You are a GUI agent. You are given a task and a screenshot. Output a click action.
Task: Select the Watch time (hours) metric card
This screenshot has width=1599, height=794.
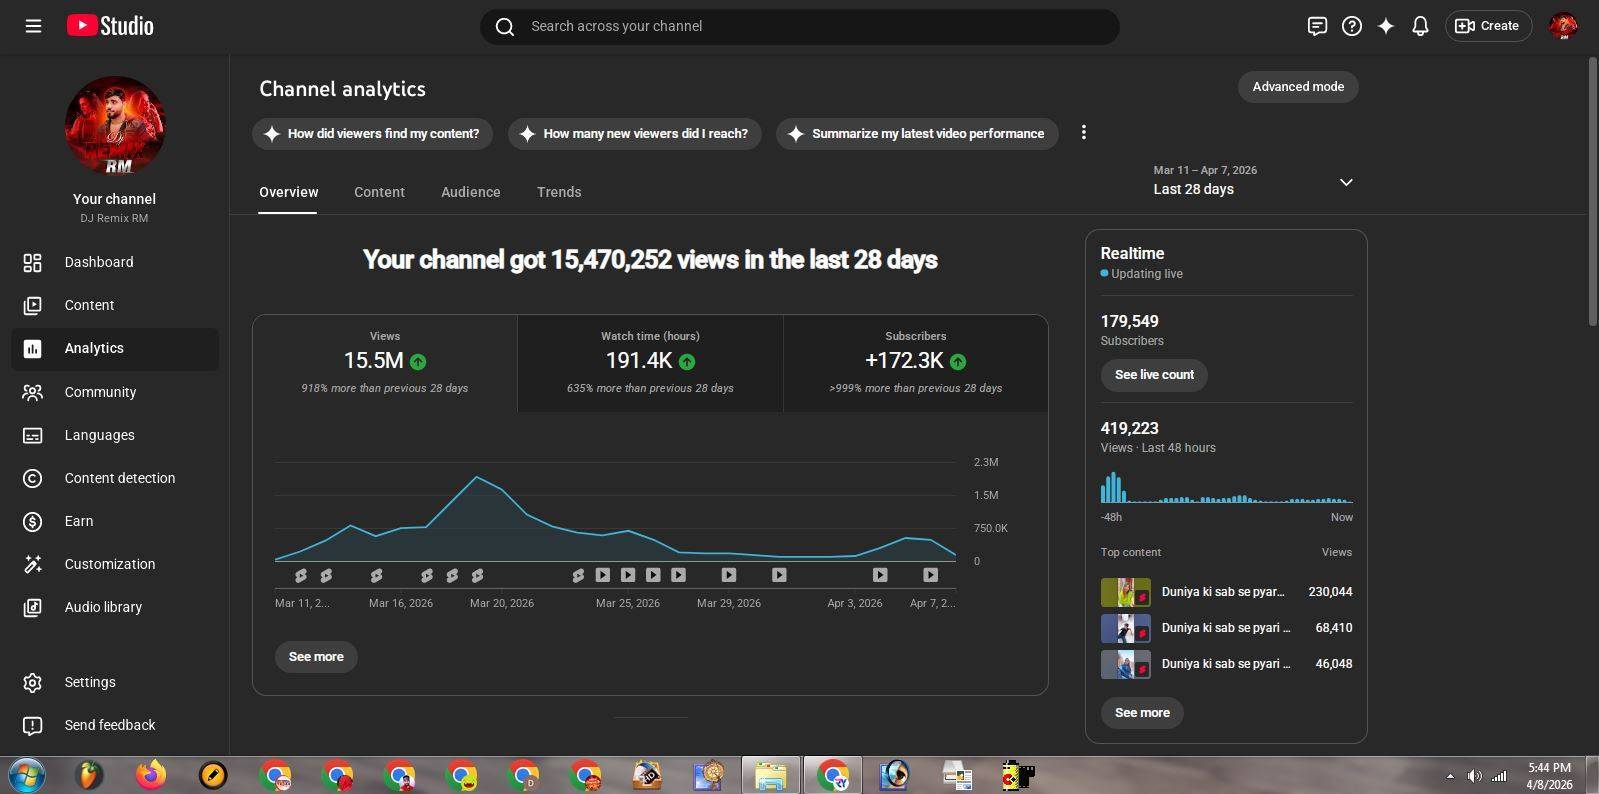[x=650, y=363]
